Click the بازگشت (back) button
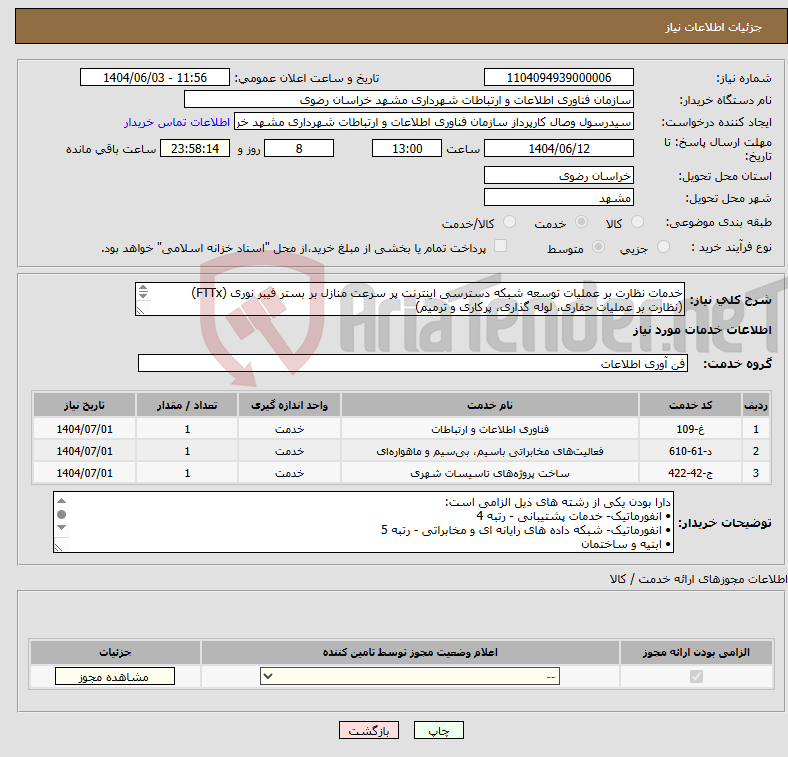This screenshot has width=788, height=757. (369, 730)
